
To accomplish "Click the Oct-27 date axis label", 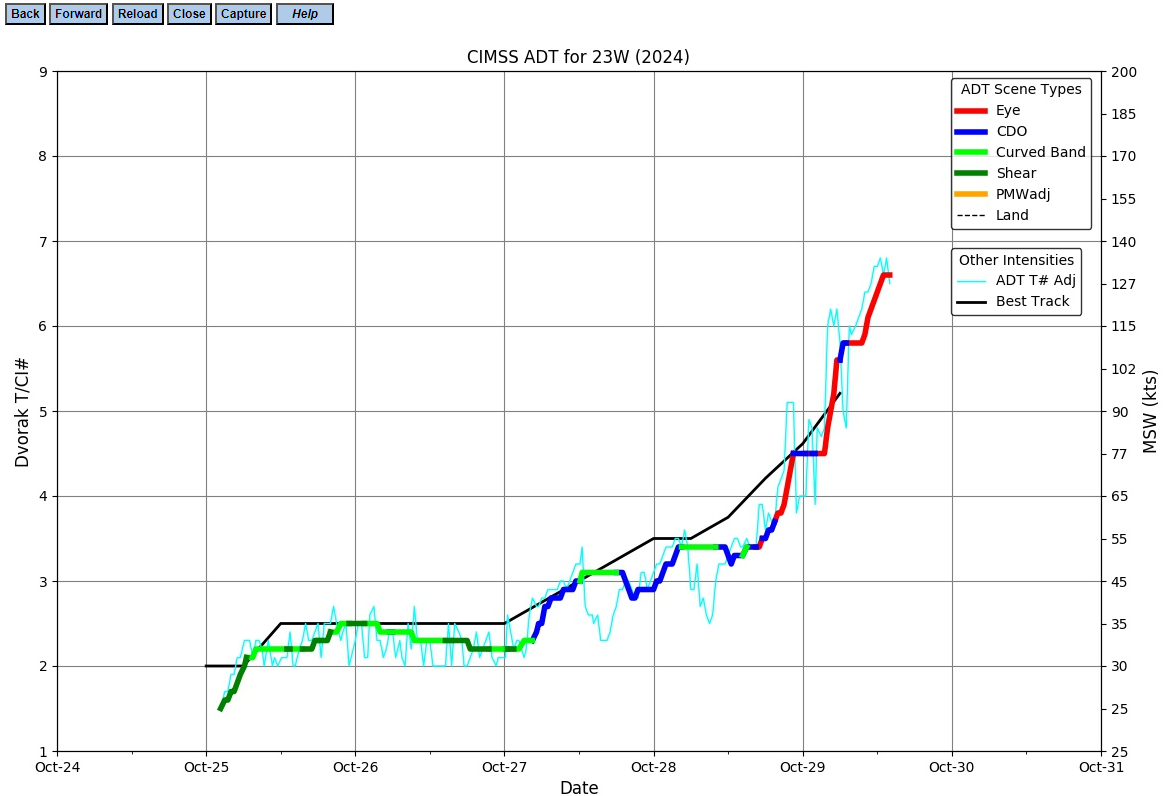I will [x=505, y=767].
